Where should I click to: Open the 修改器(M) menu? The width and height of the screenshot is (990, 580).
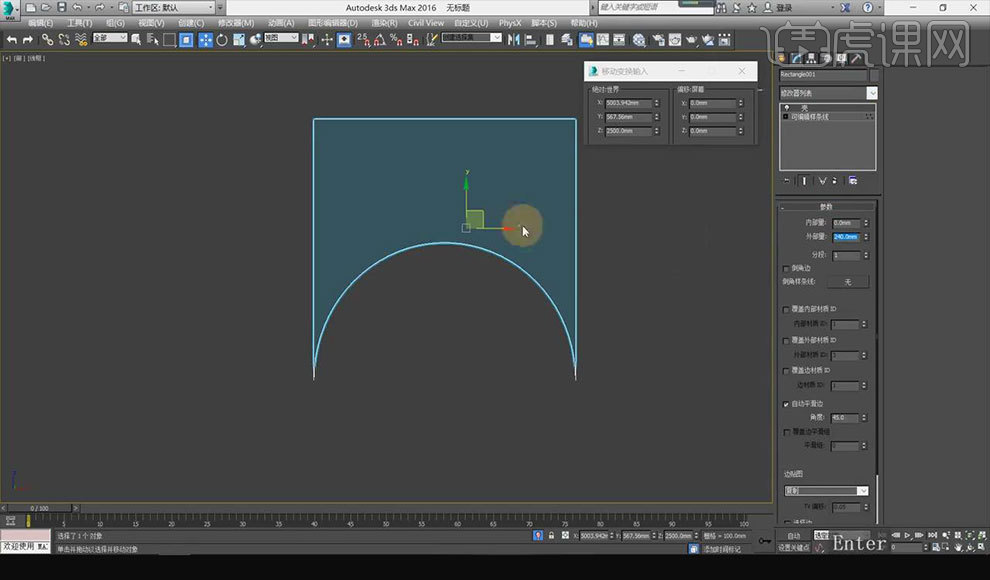(235, 23)
